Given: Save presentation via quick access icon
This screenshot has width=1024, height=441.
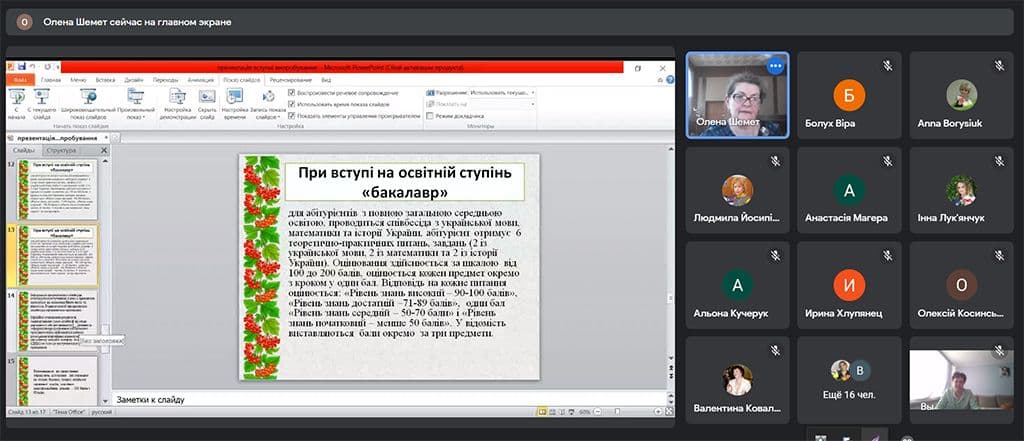Looking at the screenshot, I should pos(22,67).
